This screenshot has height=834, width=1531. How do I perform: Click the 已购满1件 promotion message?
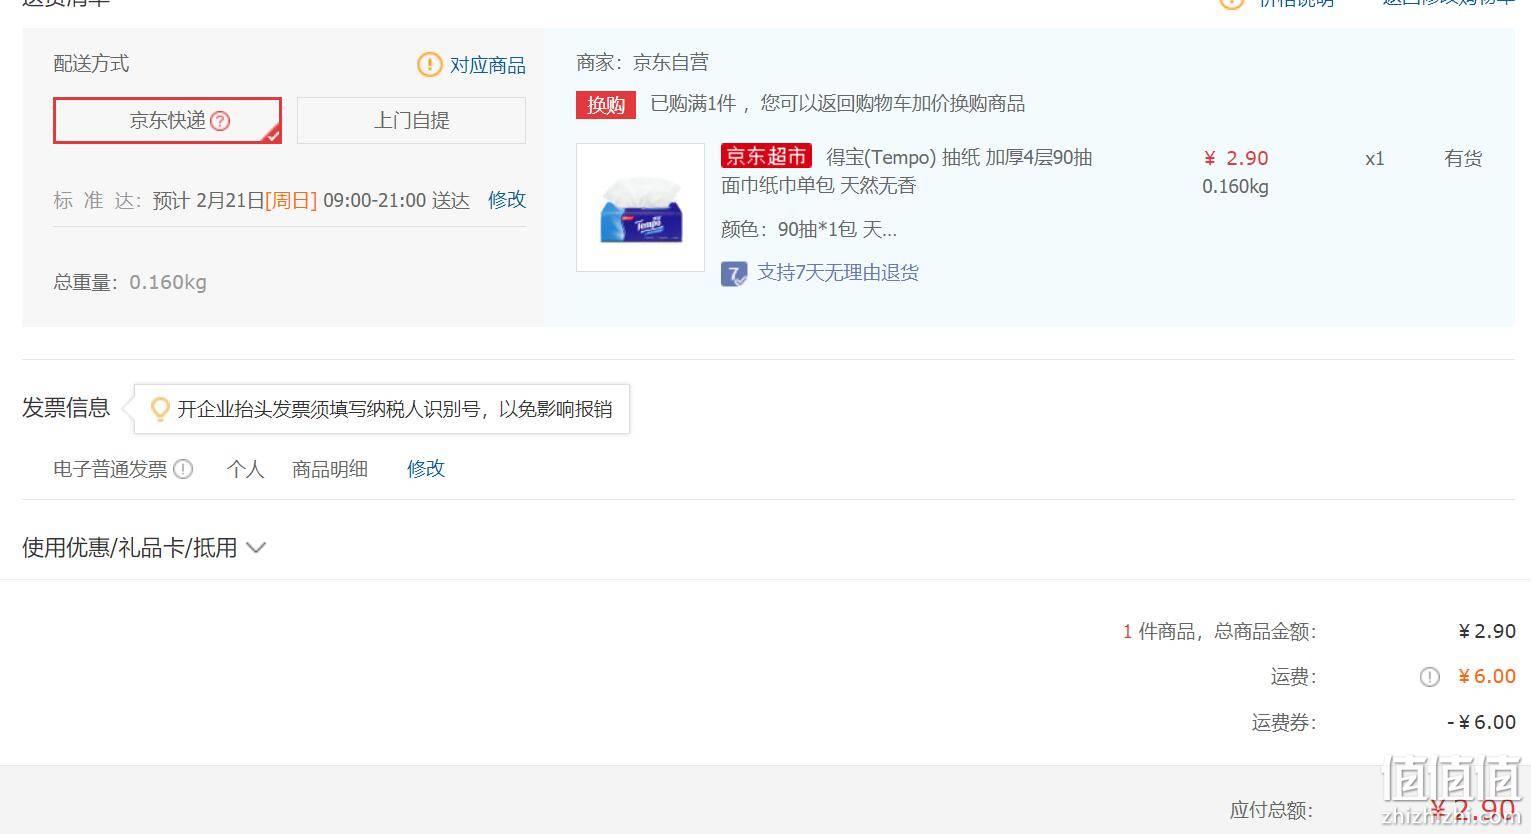pos(837,103)
